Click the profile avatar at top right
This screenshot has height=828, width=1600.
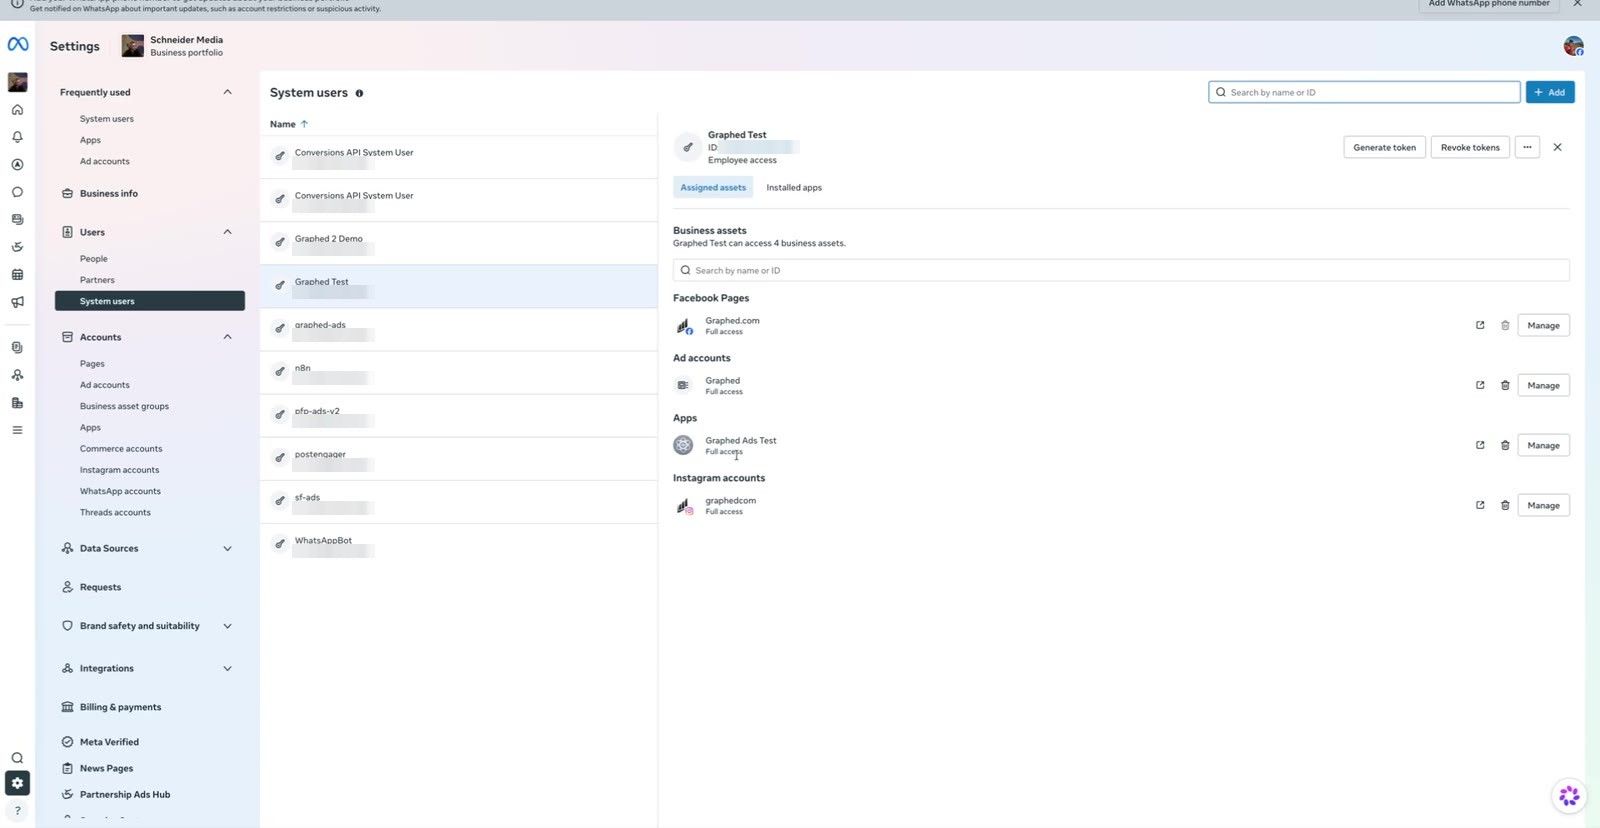pos(1573,46)
